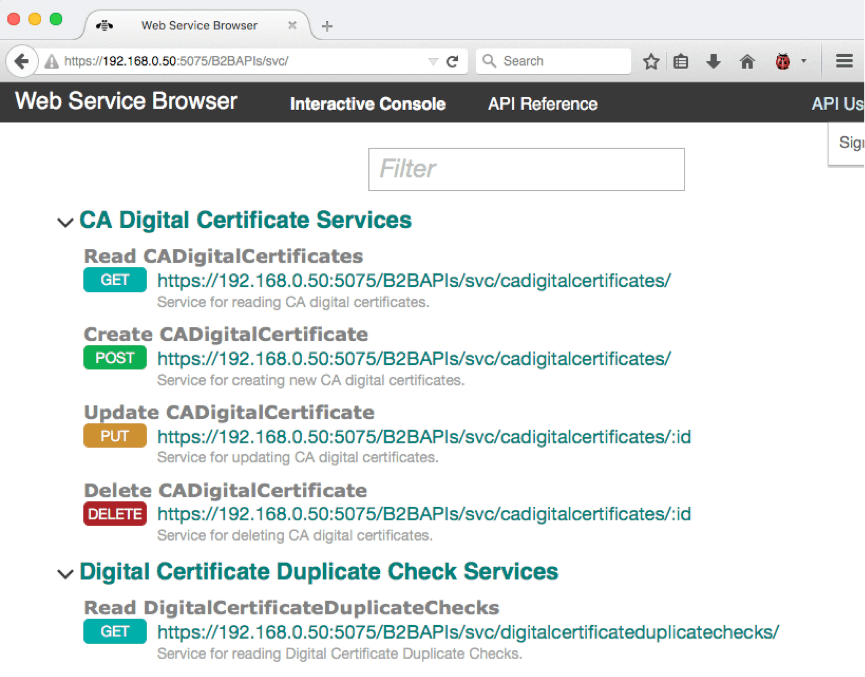Click the tab favicon icon
This screenshot has height=677, width=865.
[x=104, y=25]
